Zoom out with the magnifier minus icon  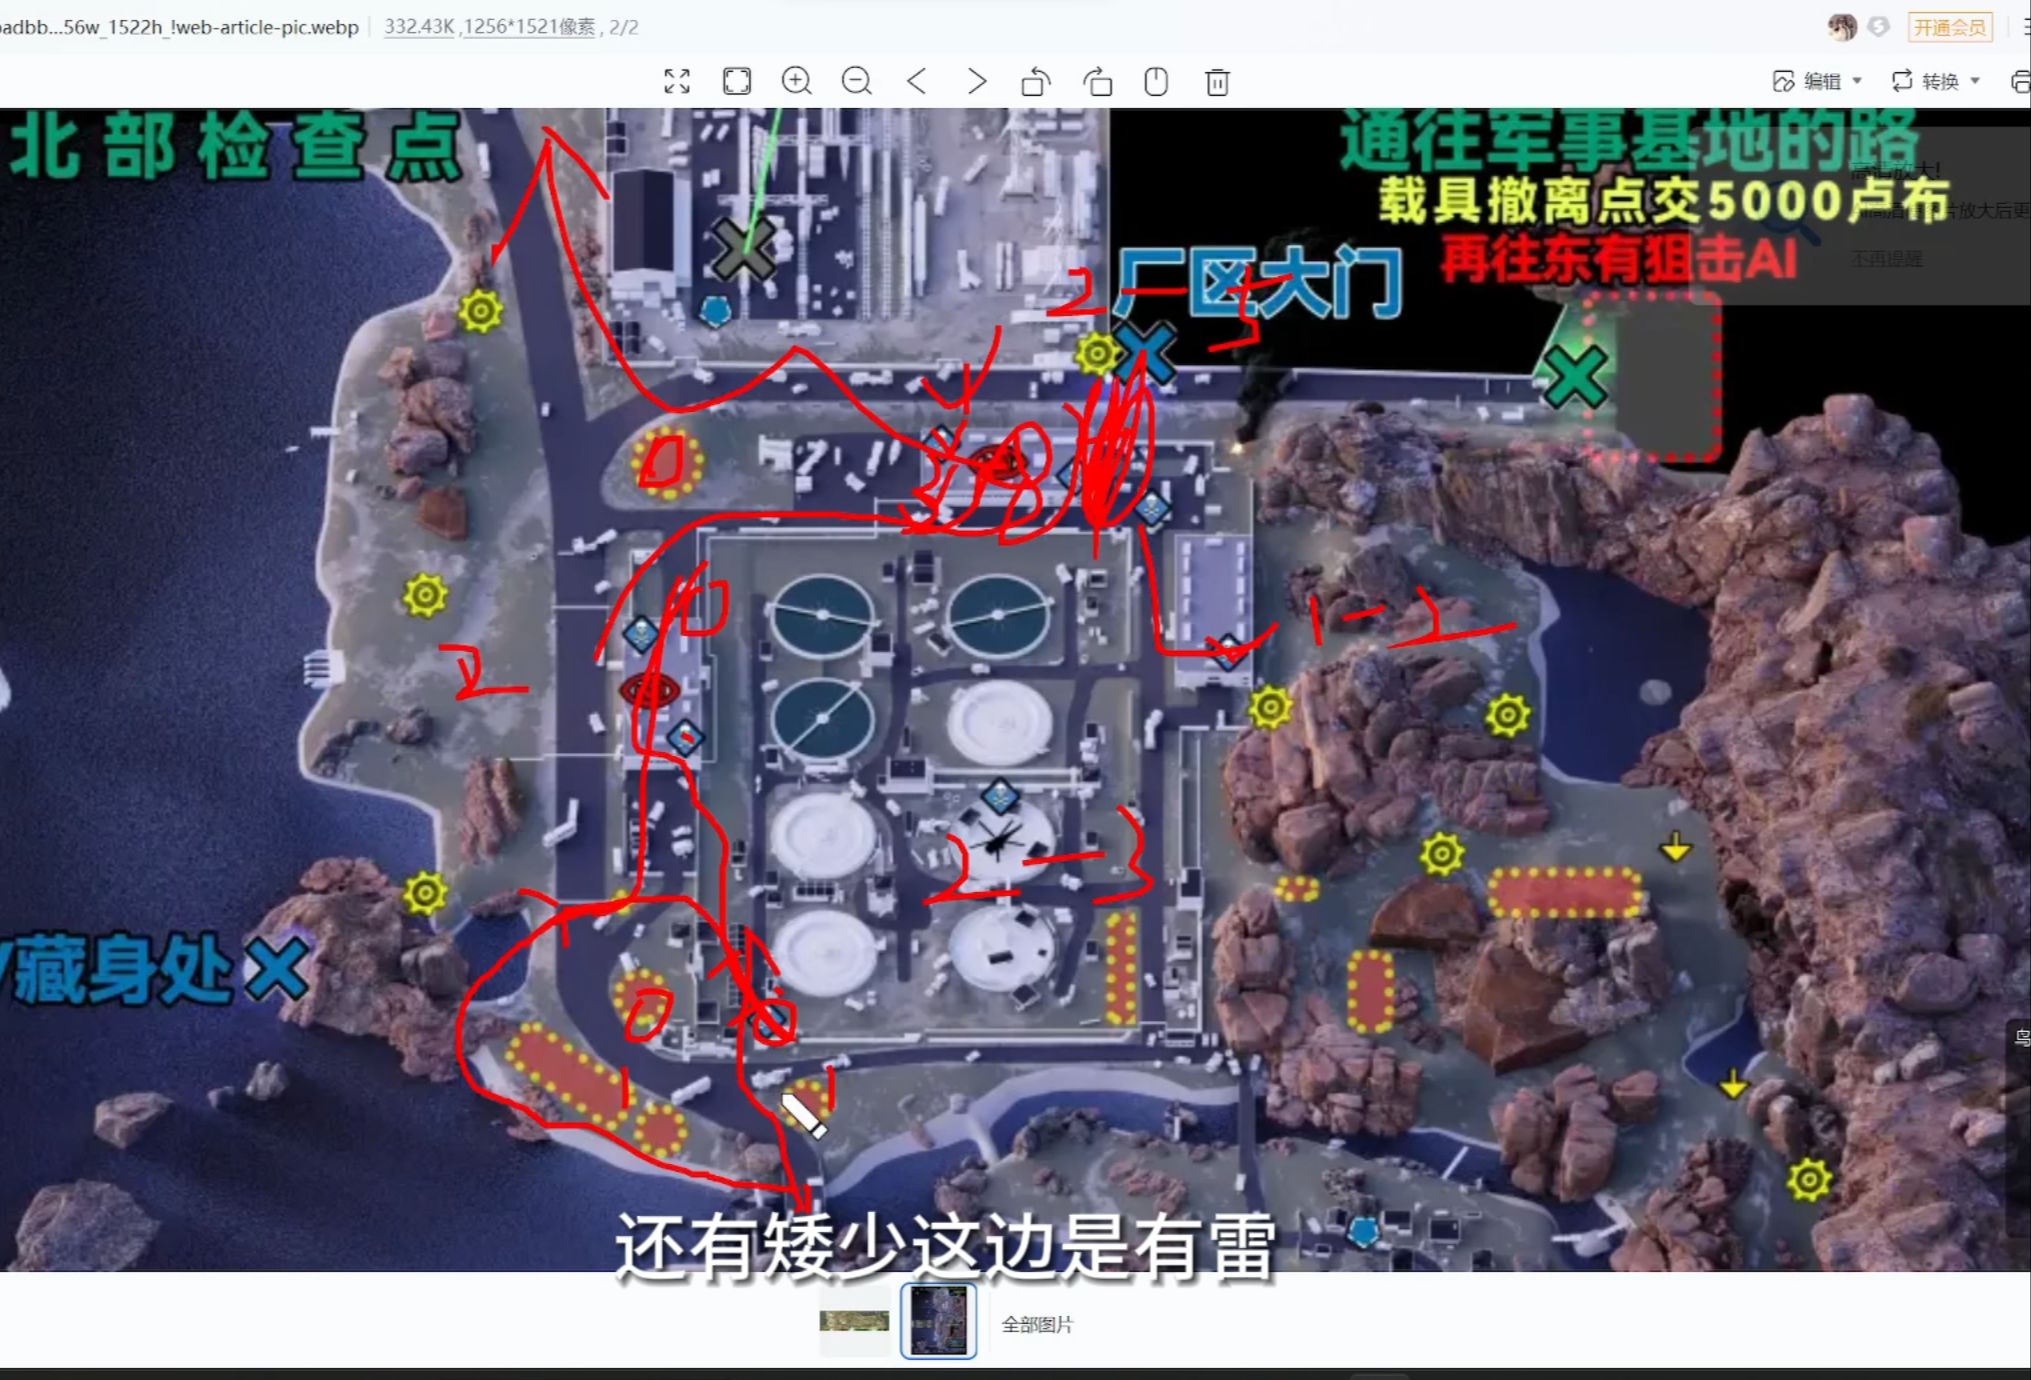coord(857,81)
